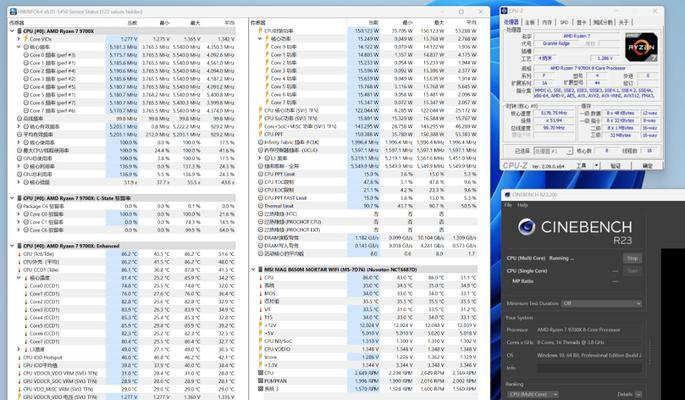Open Minimum Test Duration dropdown in Cinebench
685x400 pixels.
tap(602, 303)
